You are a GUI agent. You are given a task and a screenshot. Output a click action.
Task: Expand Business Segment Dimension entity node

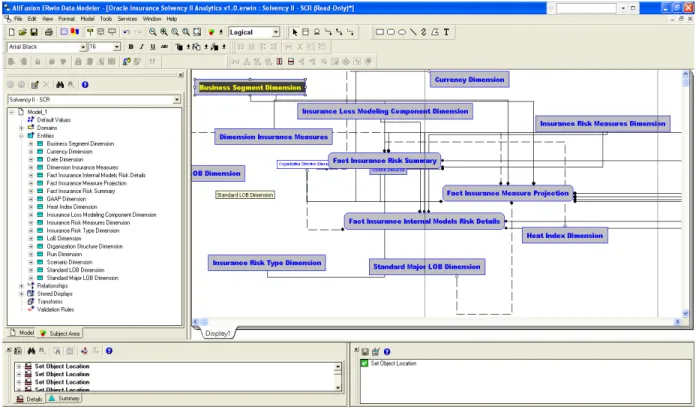click(31, 144)
